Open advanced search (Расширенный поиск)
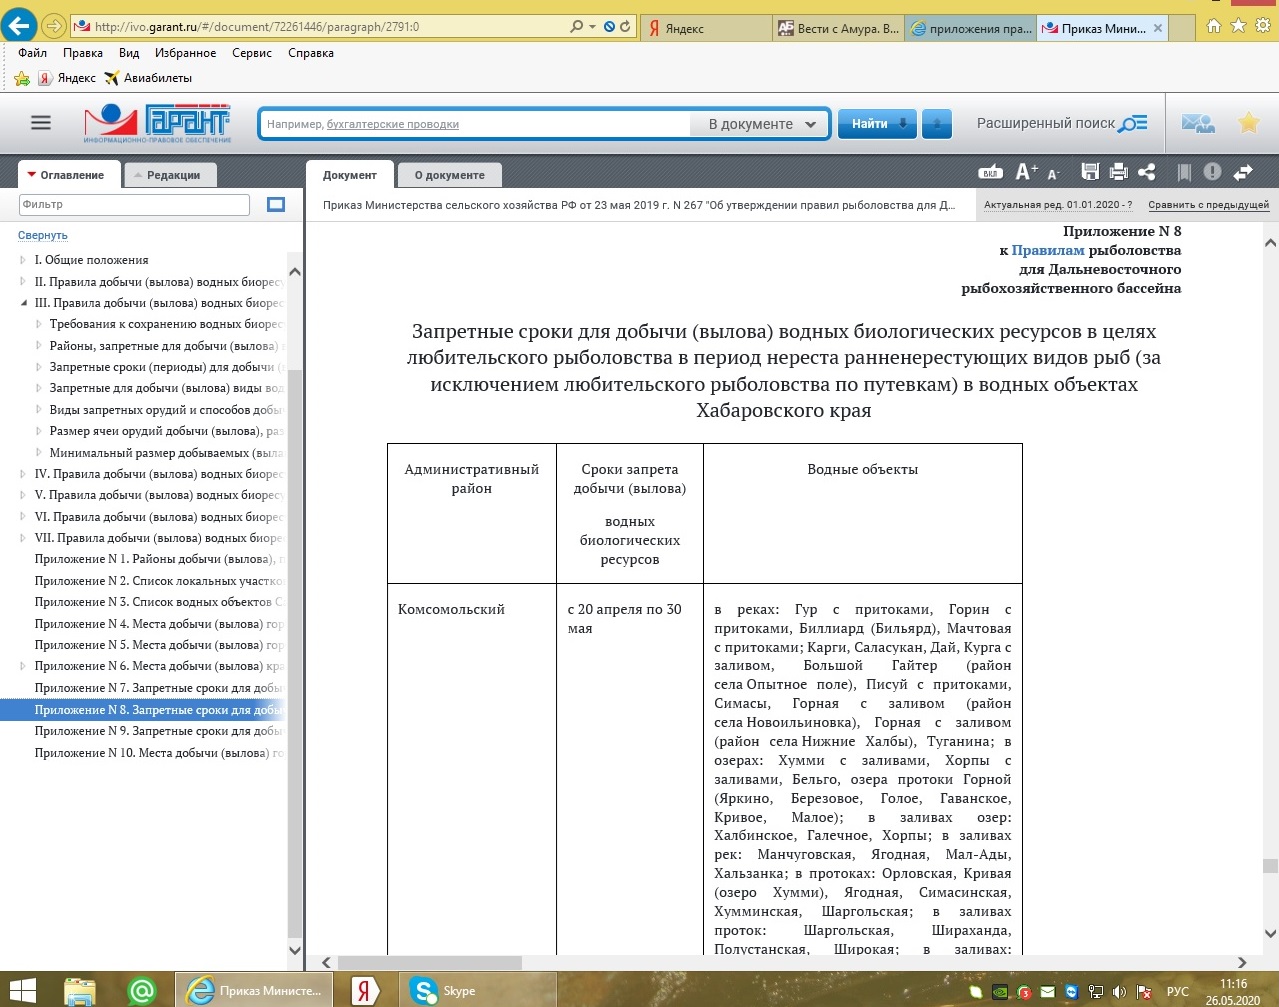 [1062, 124]
